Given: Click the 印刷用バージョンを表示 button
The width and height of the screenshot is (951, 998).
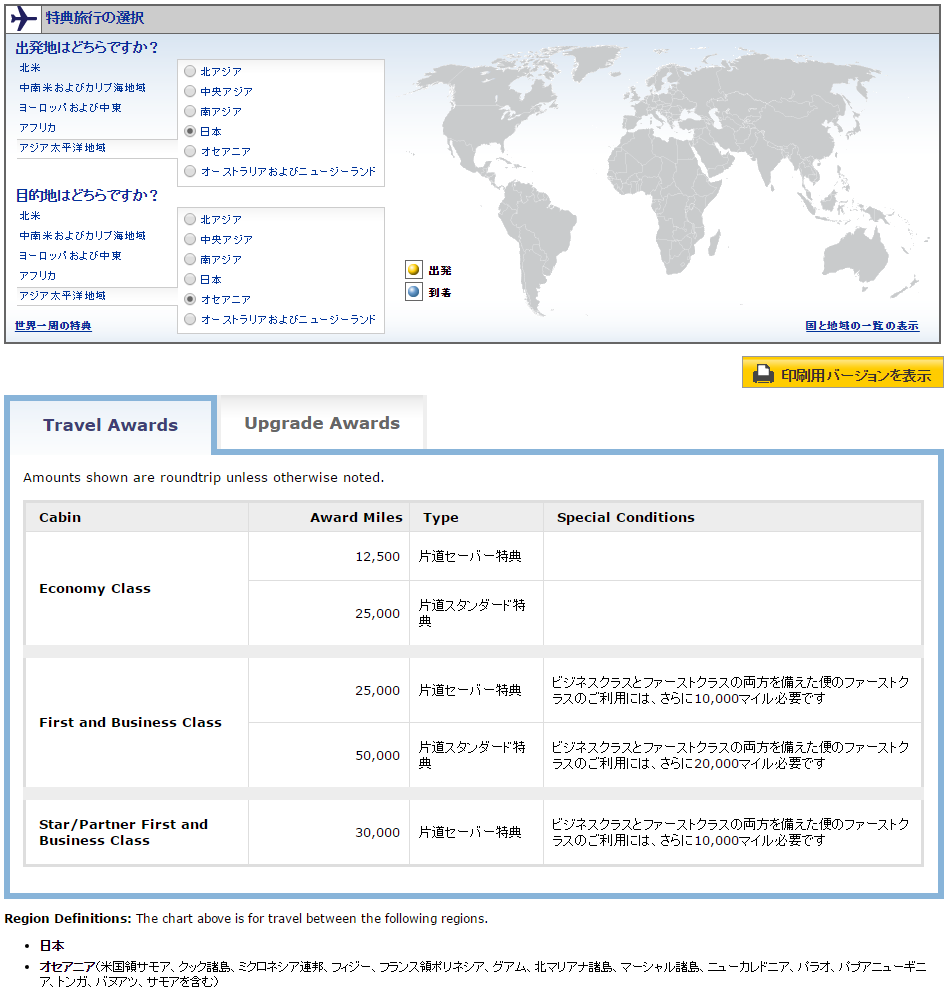Looking at the screenshot, I should pyautogui.click(x=842, y=372).
